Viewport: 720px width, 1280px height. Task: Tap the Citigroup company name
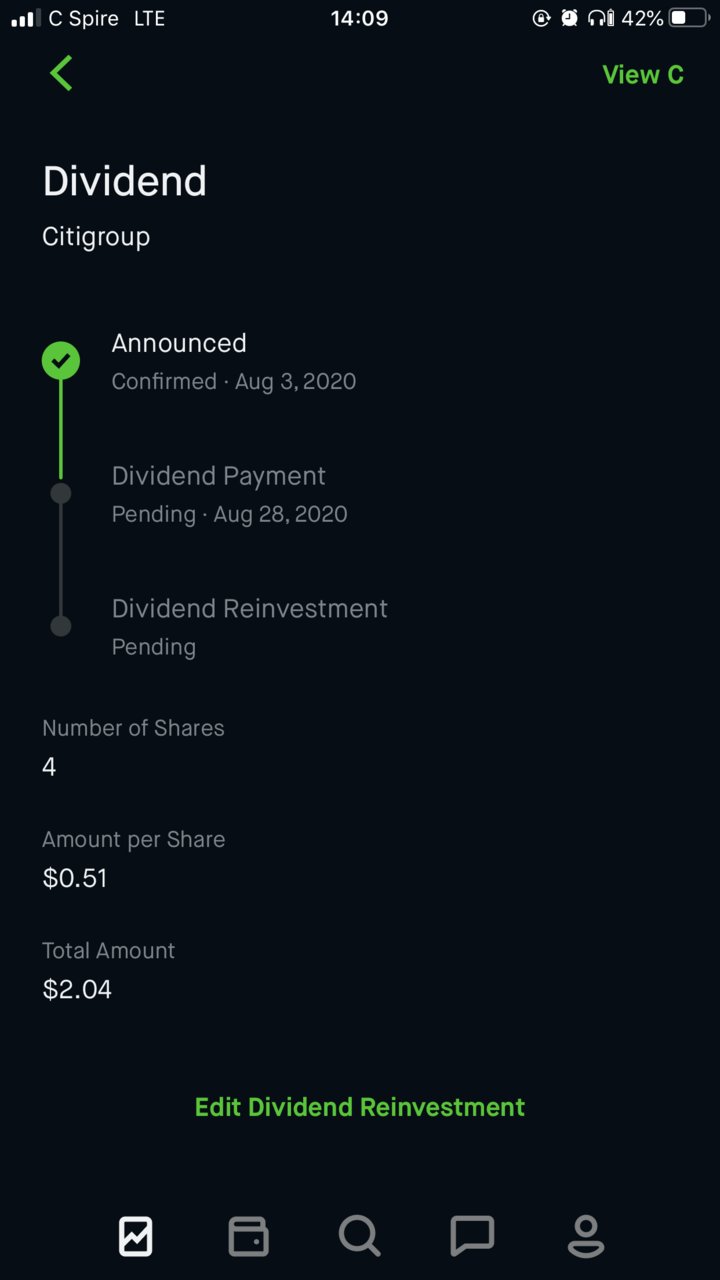point(96,237)
